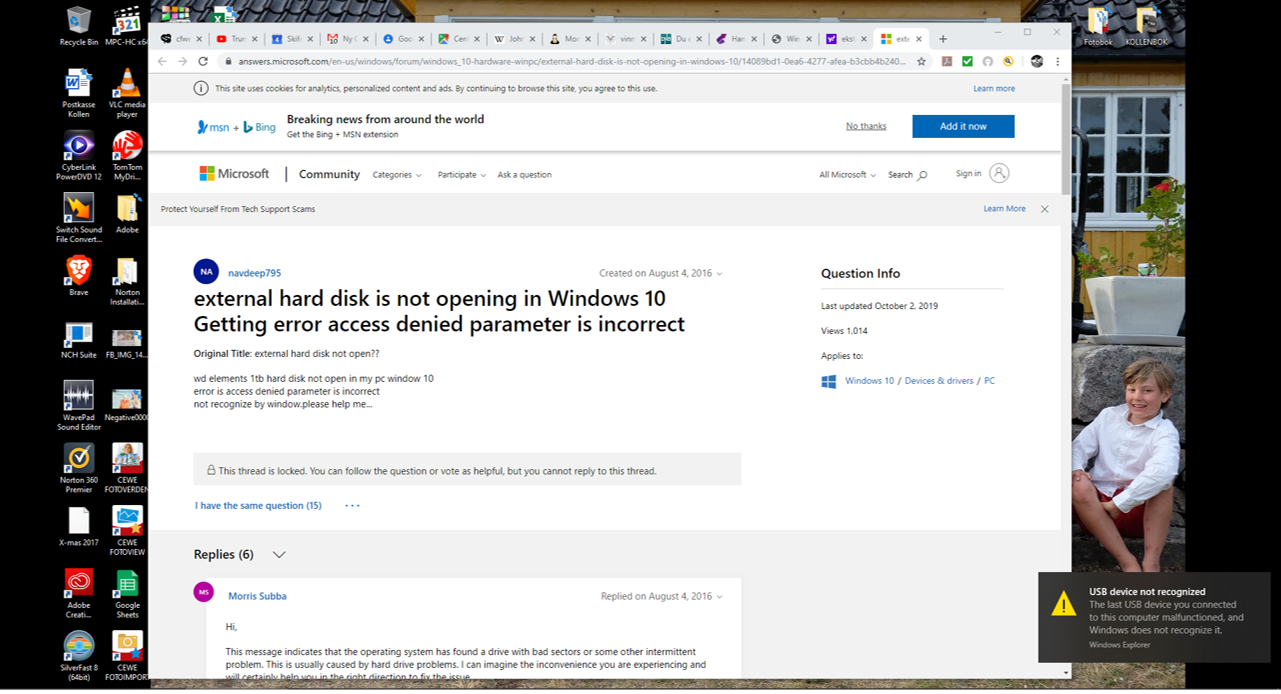Open the Windows 10 applies-to link
The image size is (1281, 694).
869,381
